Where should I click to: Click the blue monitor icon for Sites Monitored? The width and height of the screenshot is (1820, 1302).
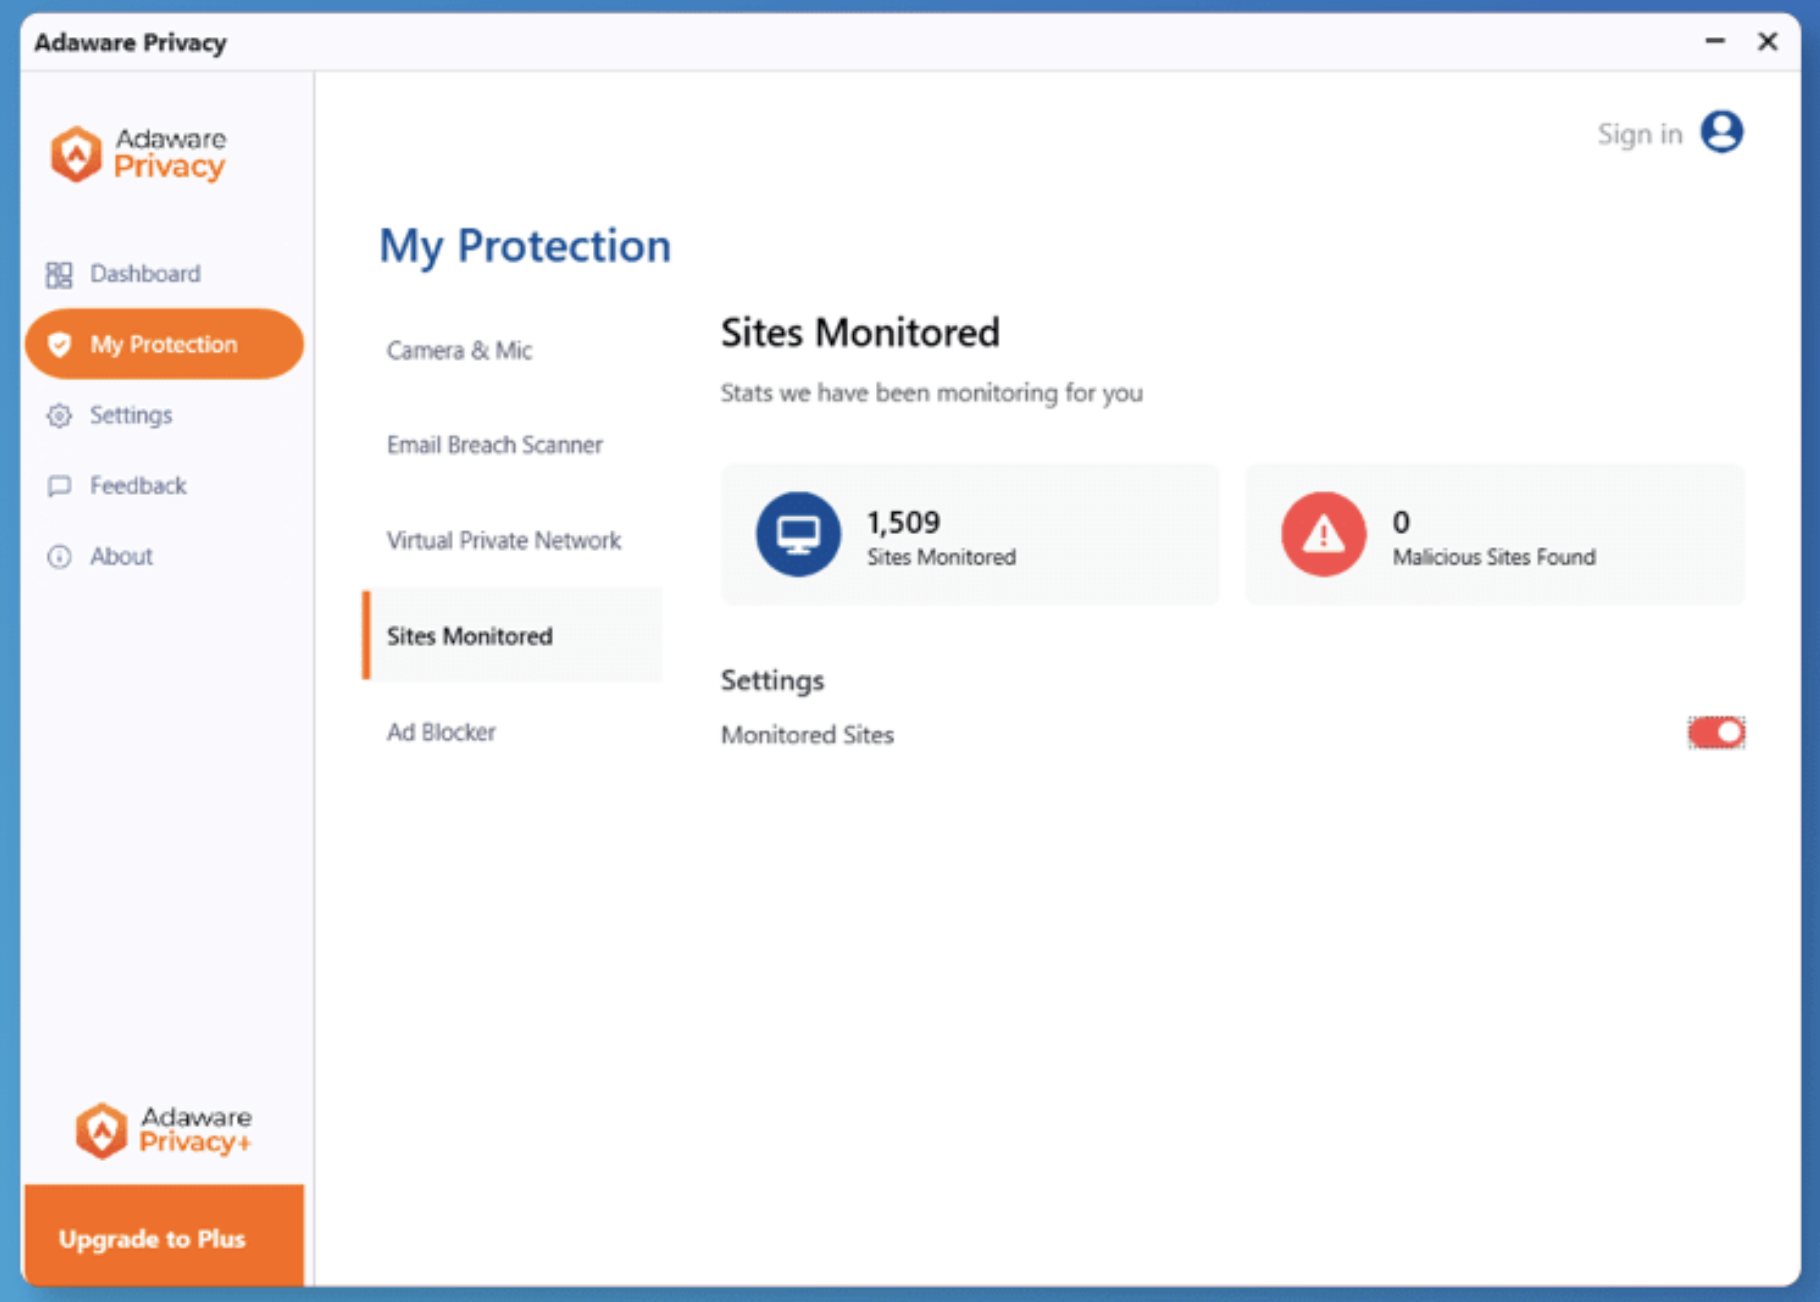click(797, 534)
